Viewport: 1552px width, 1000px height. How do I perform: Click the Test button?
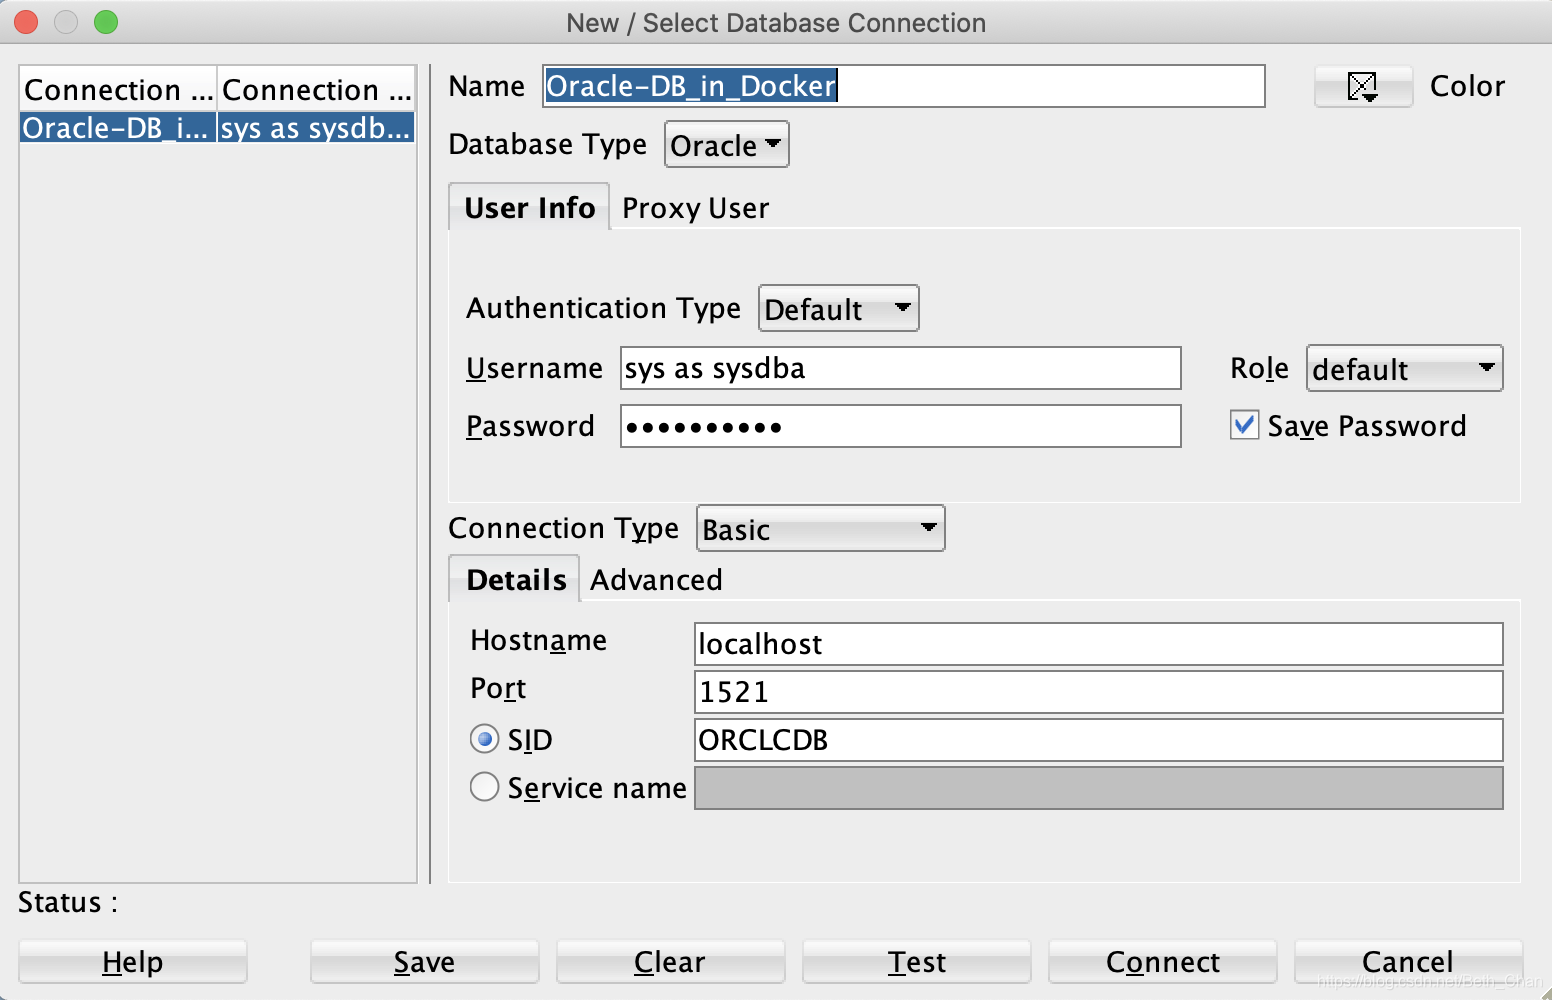click(x=917, y=962)
